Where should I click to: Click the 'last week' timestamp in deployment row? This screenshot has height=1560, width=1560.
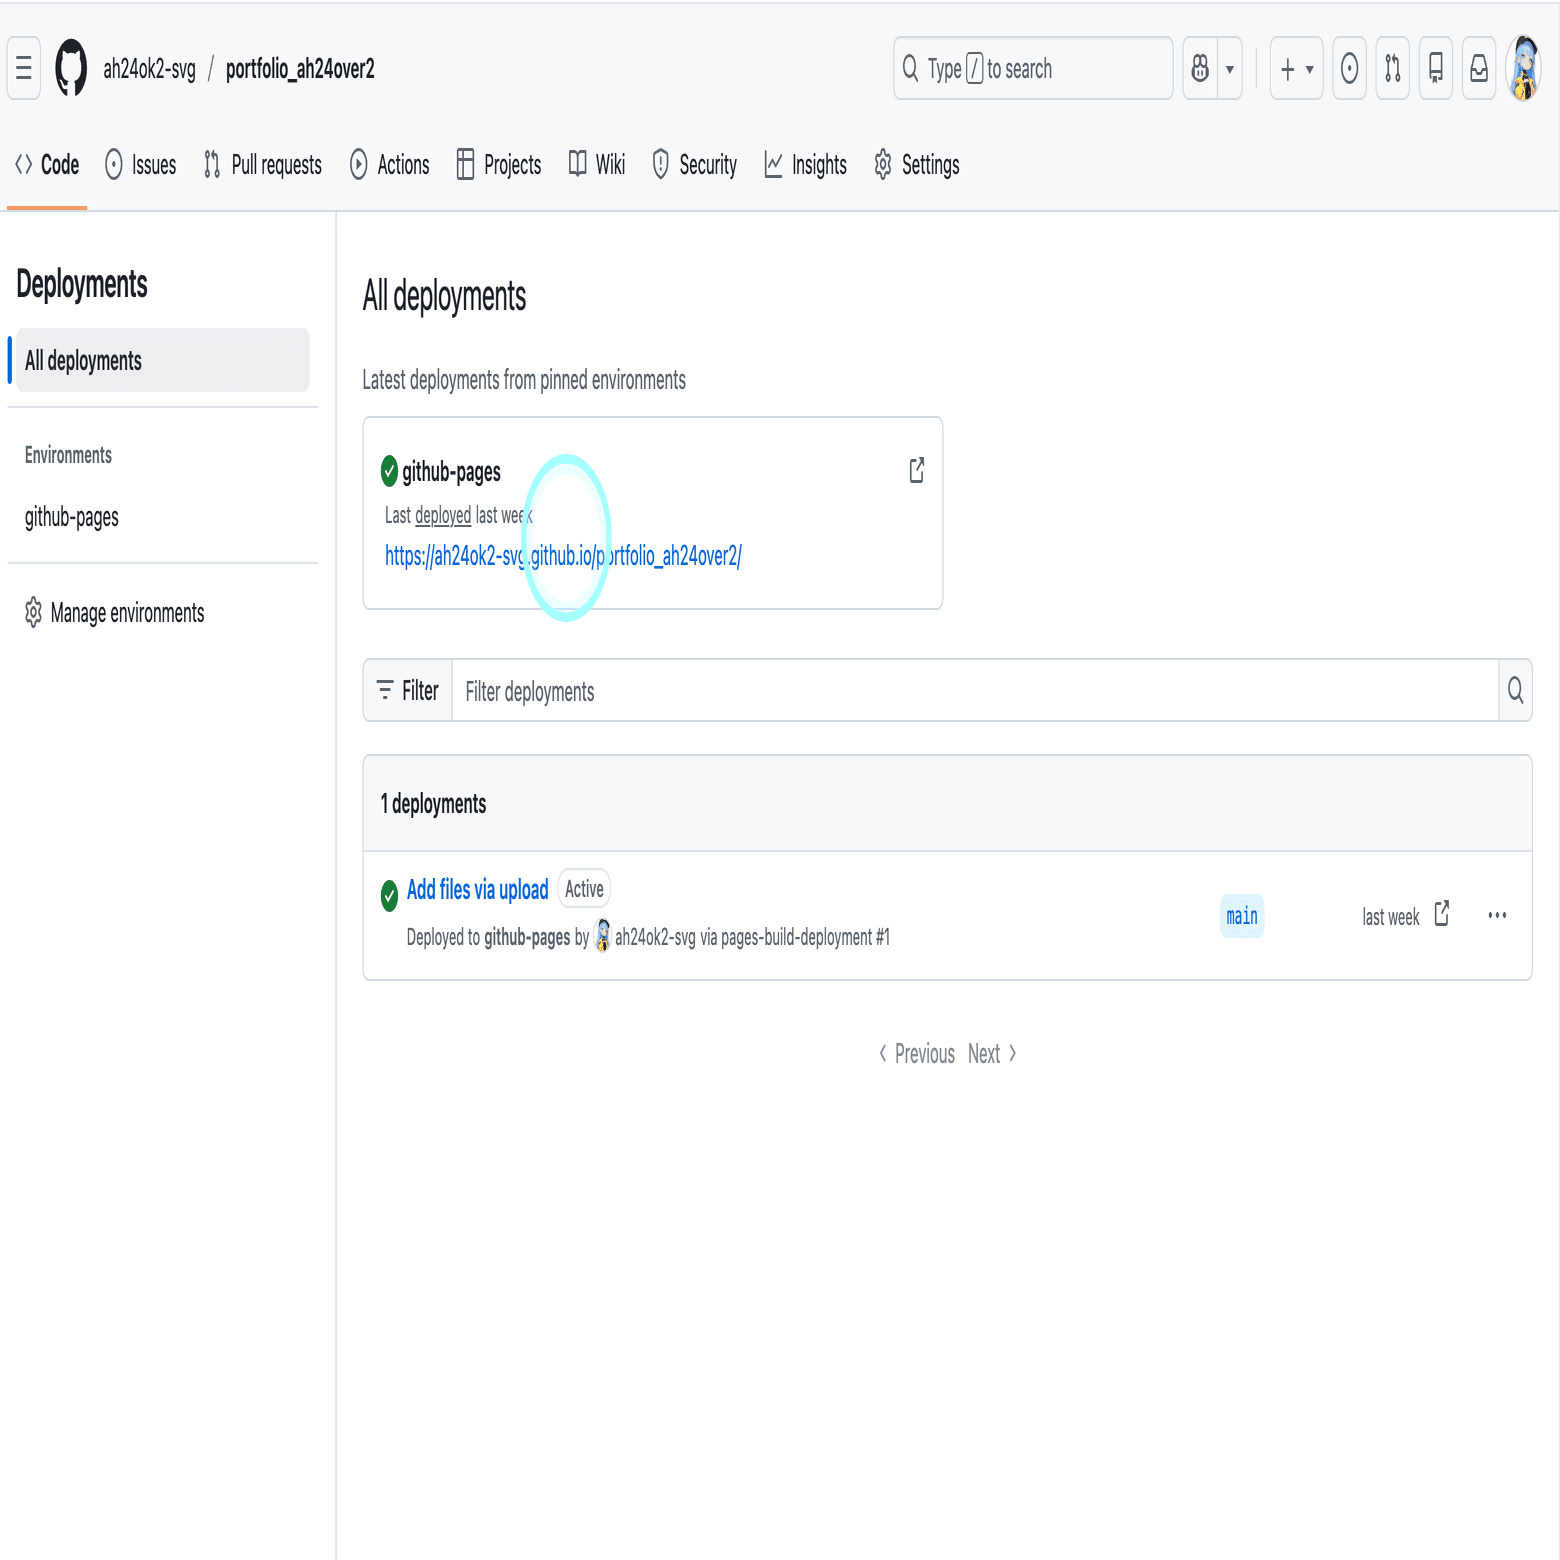pyautogui.click(x=1391, y=917)
